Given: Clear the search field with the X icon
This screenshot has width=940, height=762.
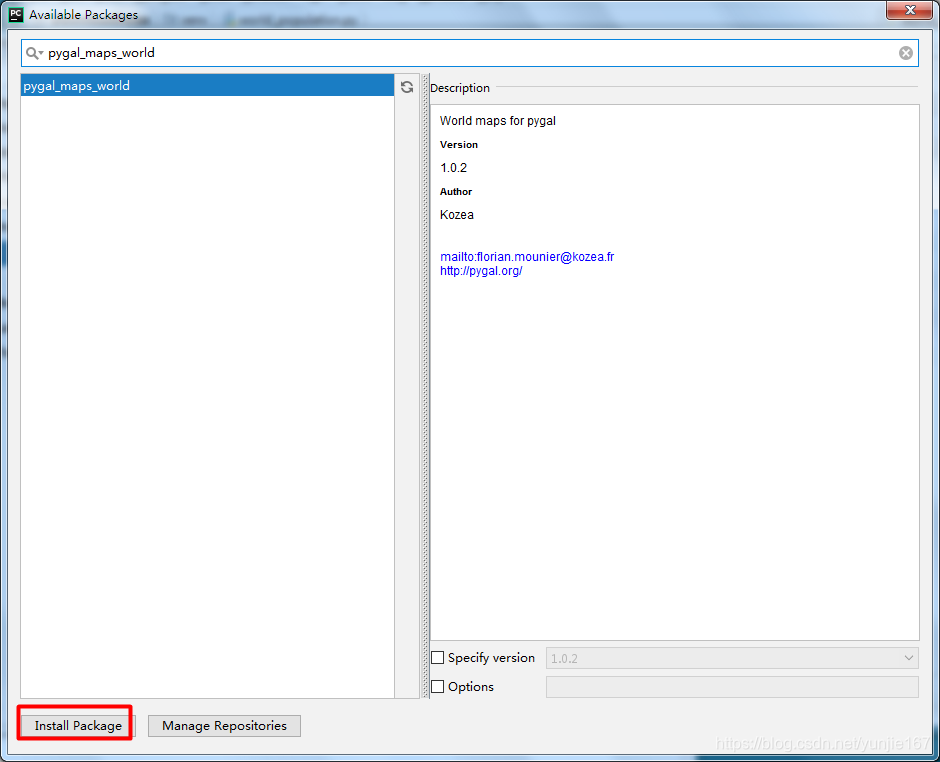Looking at the screenshot, I should click(905, 53).
